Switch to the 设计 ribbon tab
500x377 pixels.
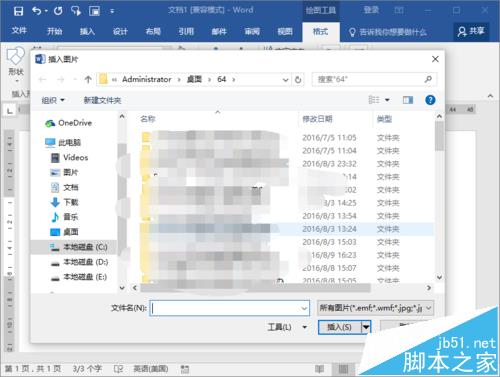[120, 32]
